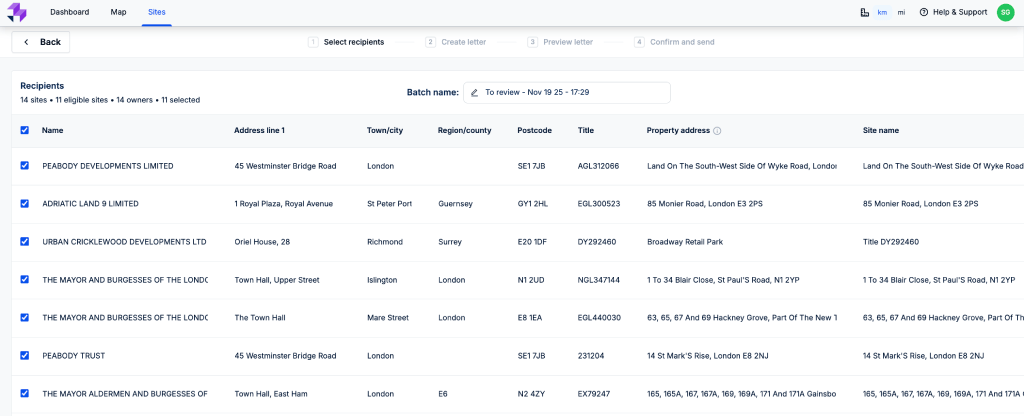
Task: Open the Sites tab
Action: pos(156,12)
